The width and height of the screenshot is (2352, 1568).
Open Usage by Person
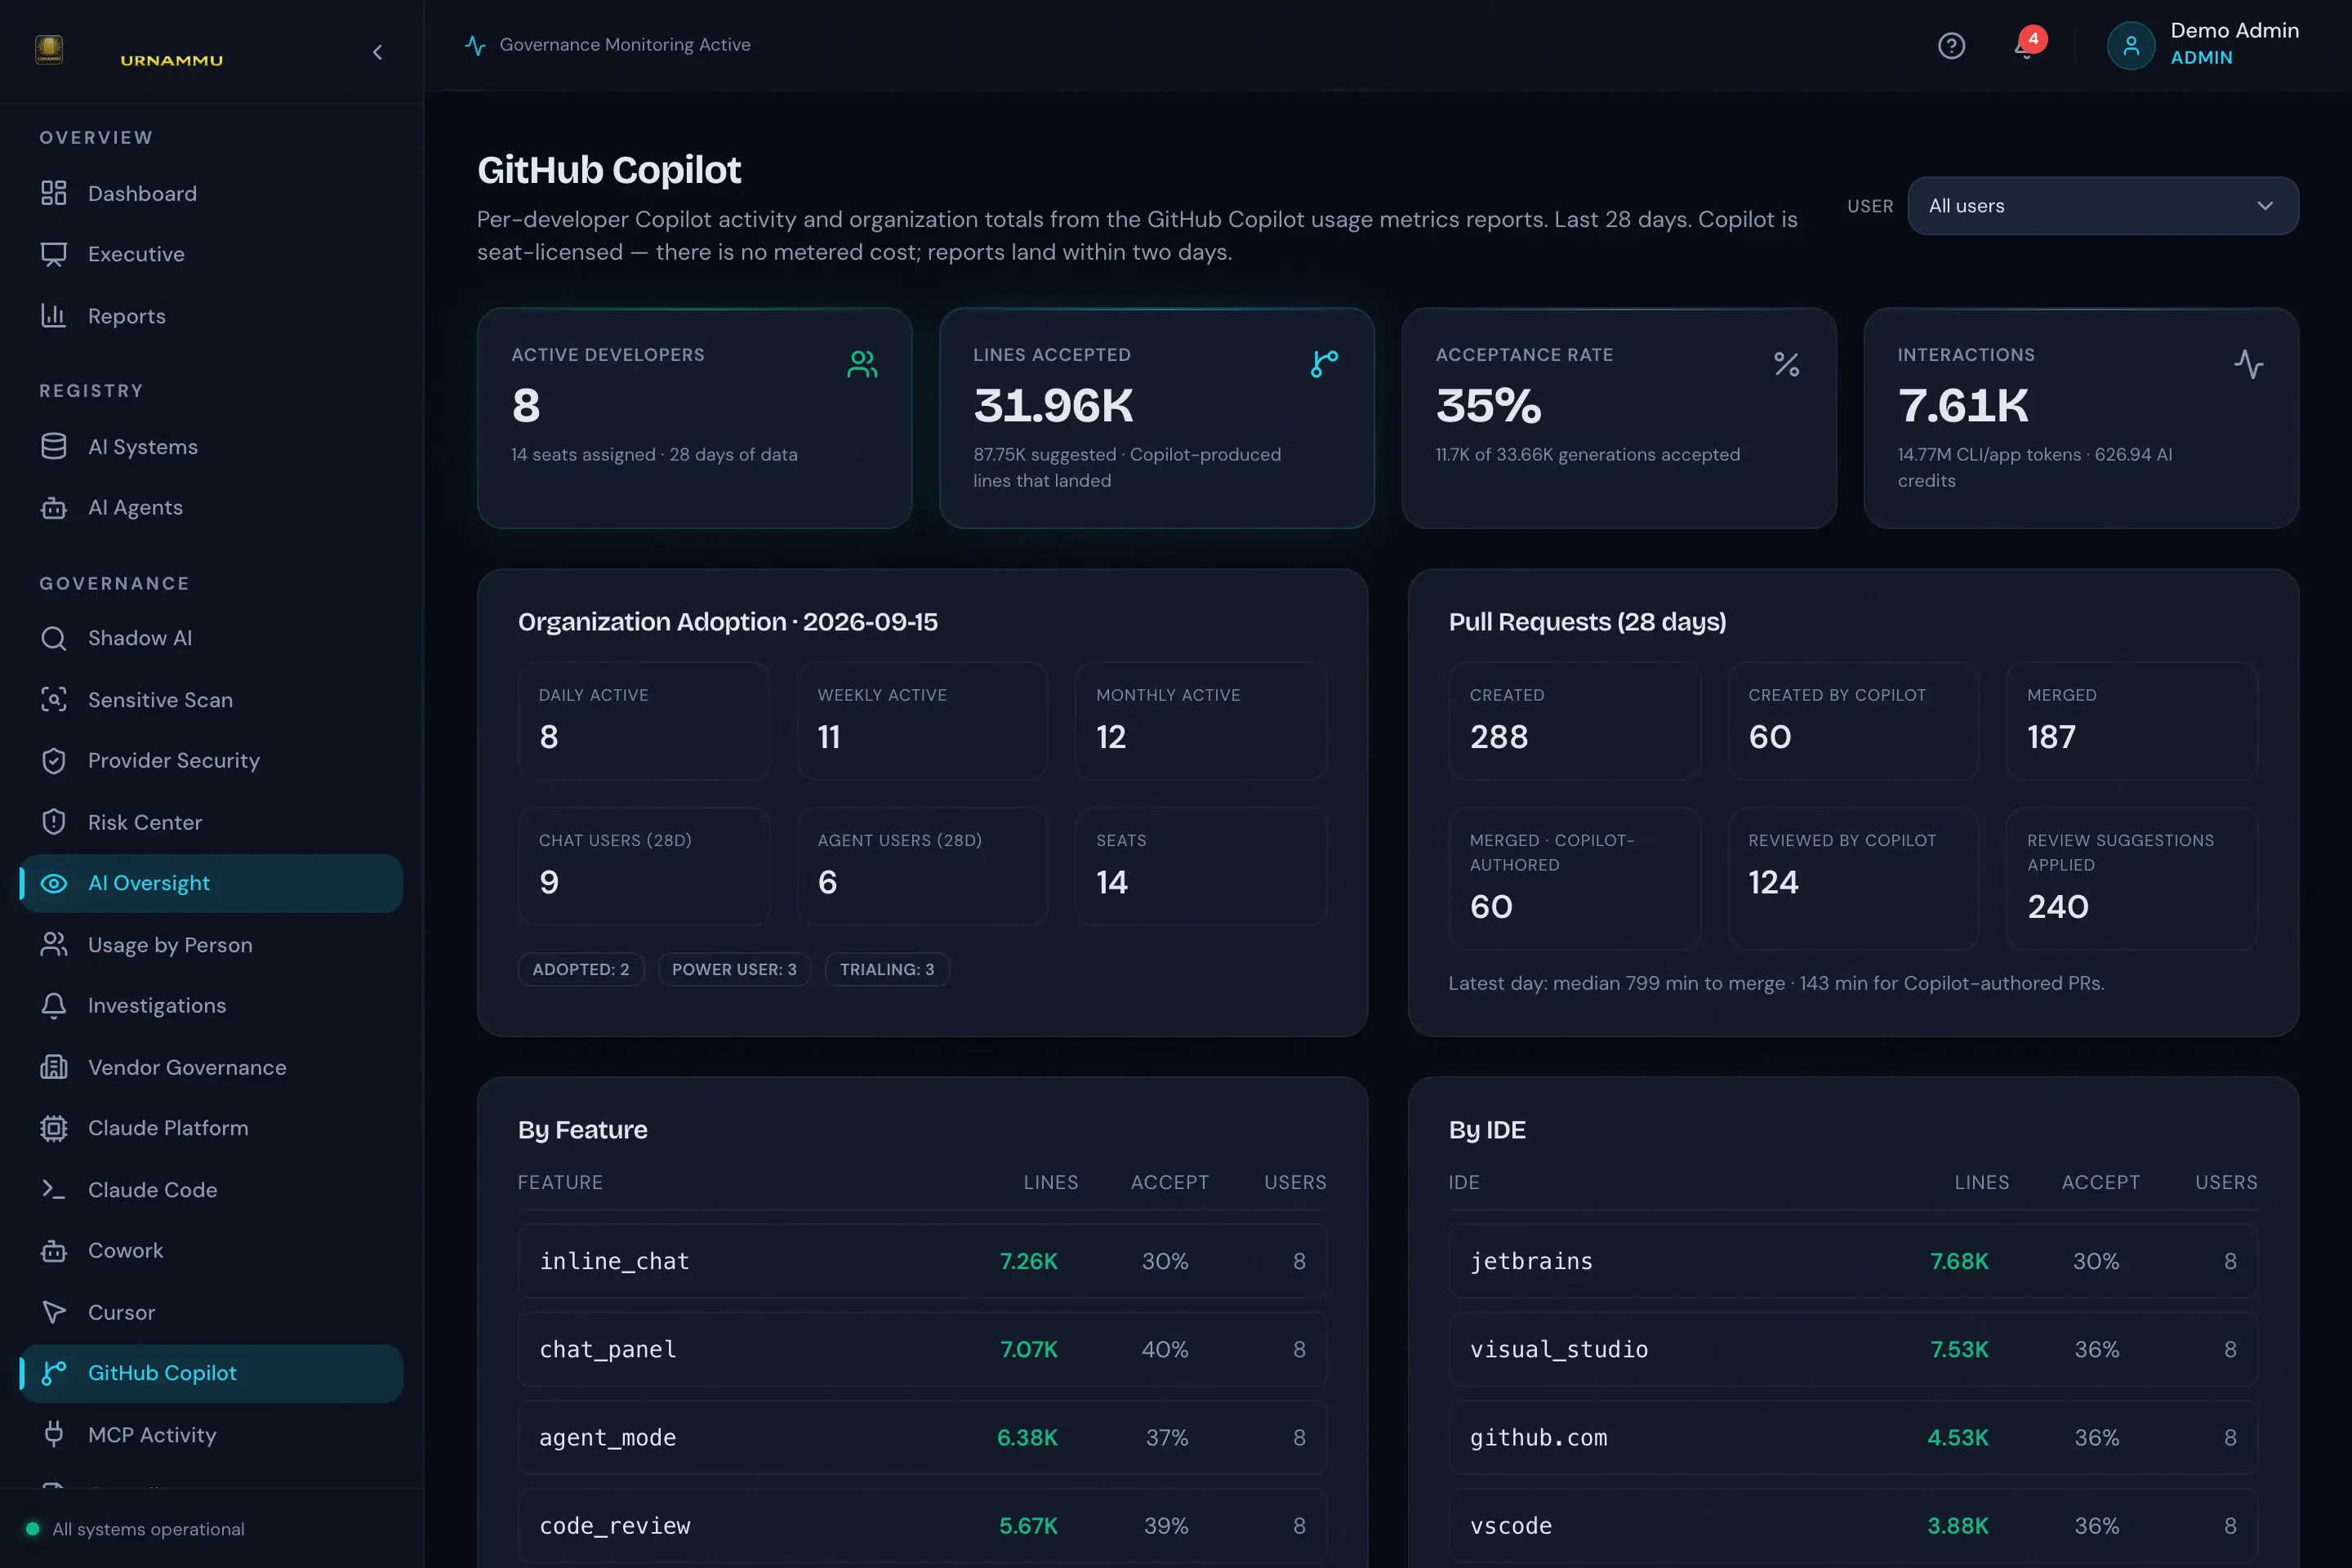tap(211, 945)
